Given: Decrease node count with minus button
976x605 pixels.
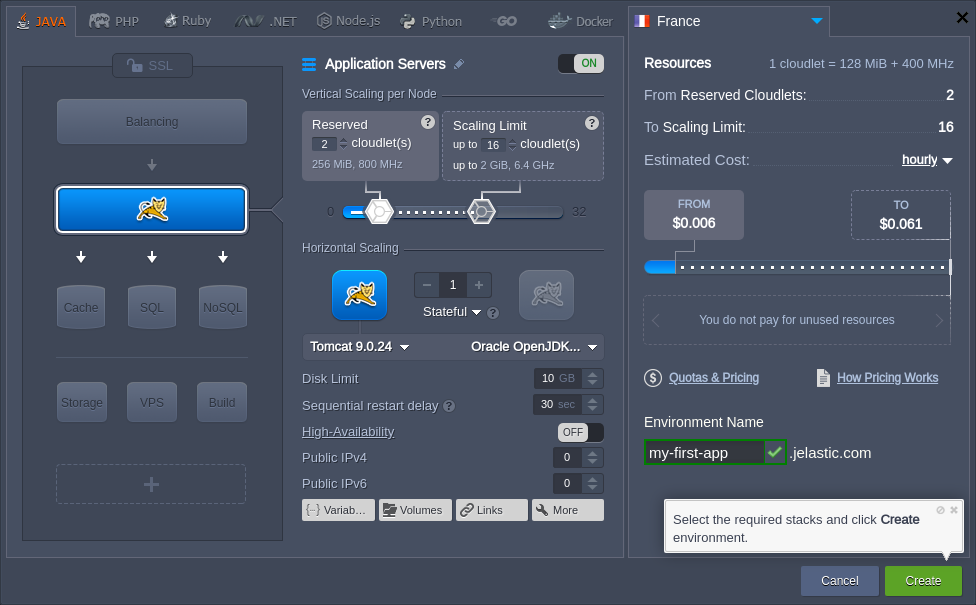Looking at the screenshot, I should (x=427, y=285).
